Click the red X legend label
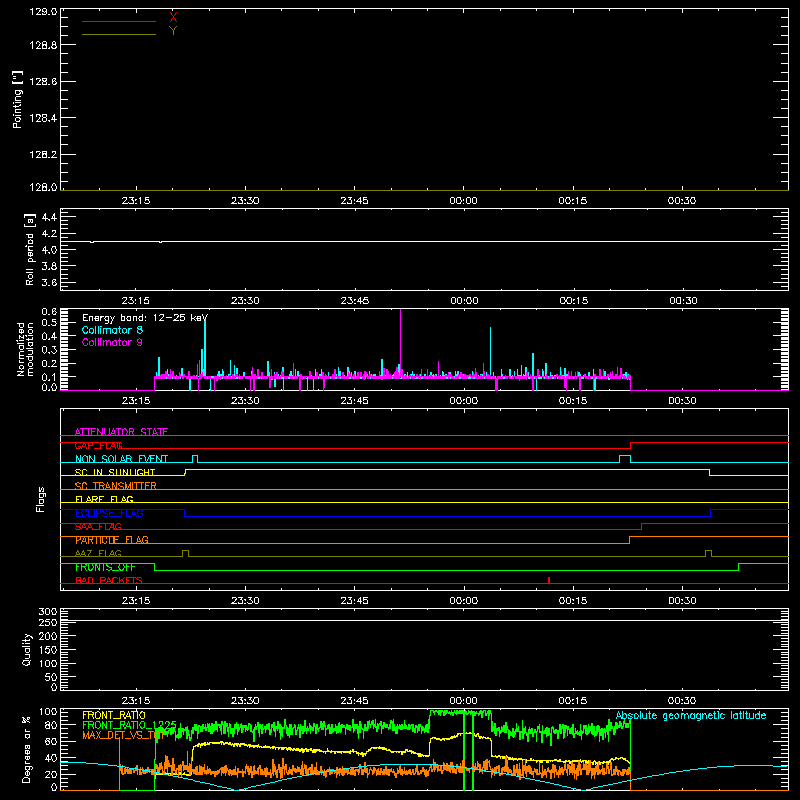 pos(173,18)
